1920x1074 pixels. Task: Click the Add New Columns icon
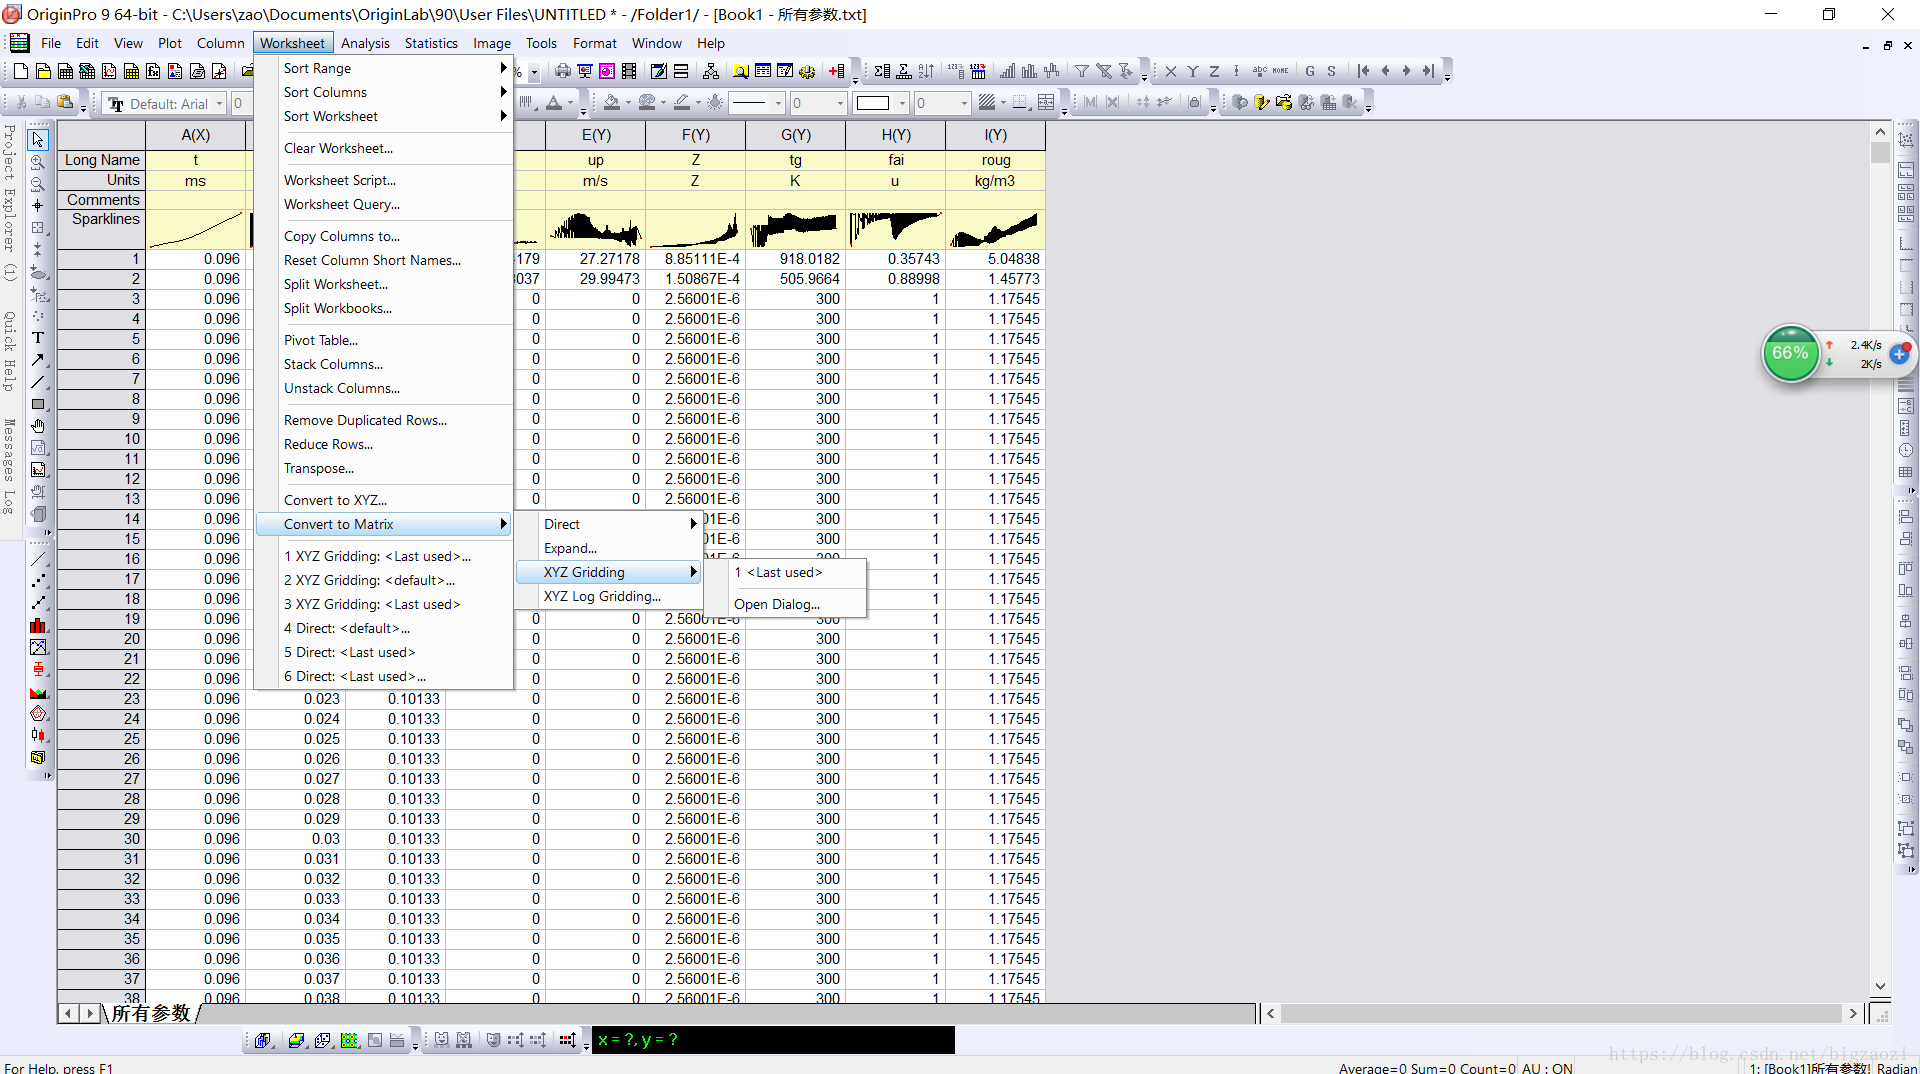837,71
